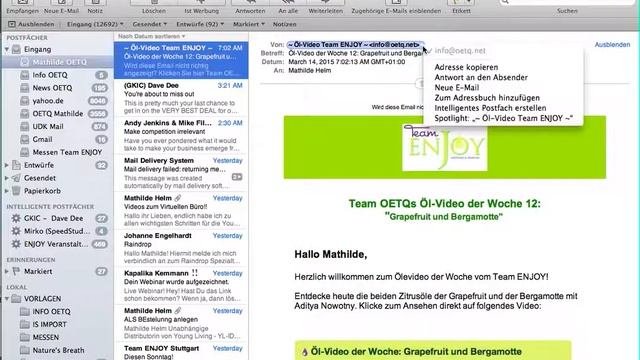
Task: Open Nach Datum sortieren sort menu
Action: coord(151,36)
